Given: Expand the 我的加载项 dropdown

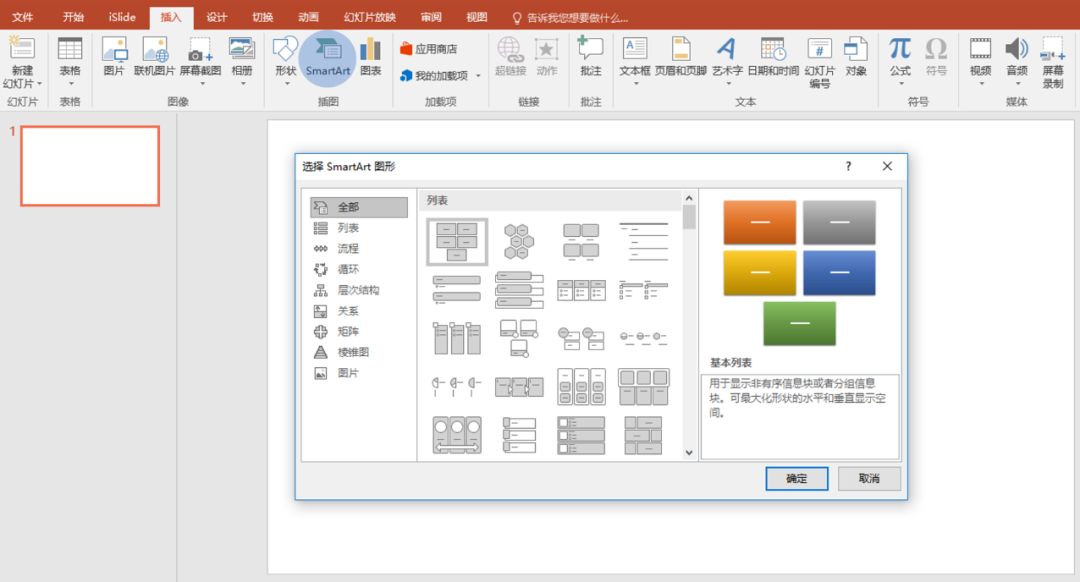Looking at the screenshot, I should [x=478, y=76].
